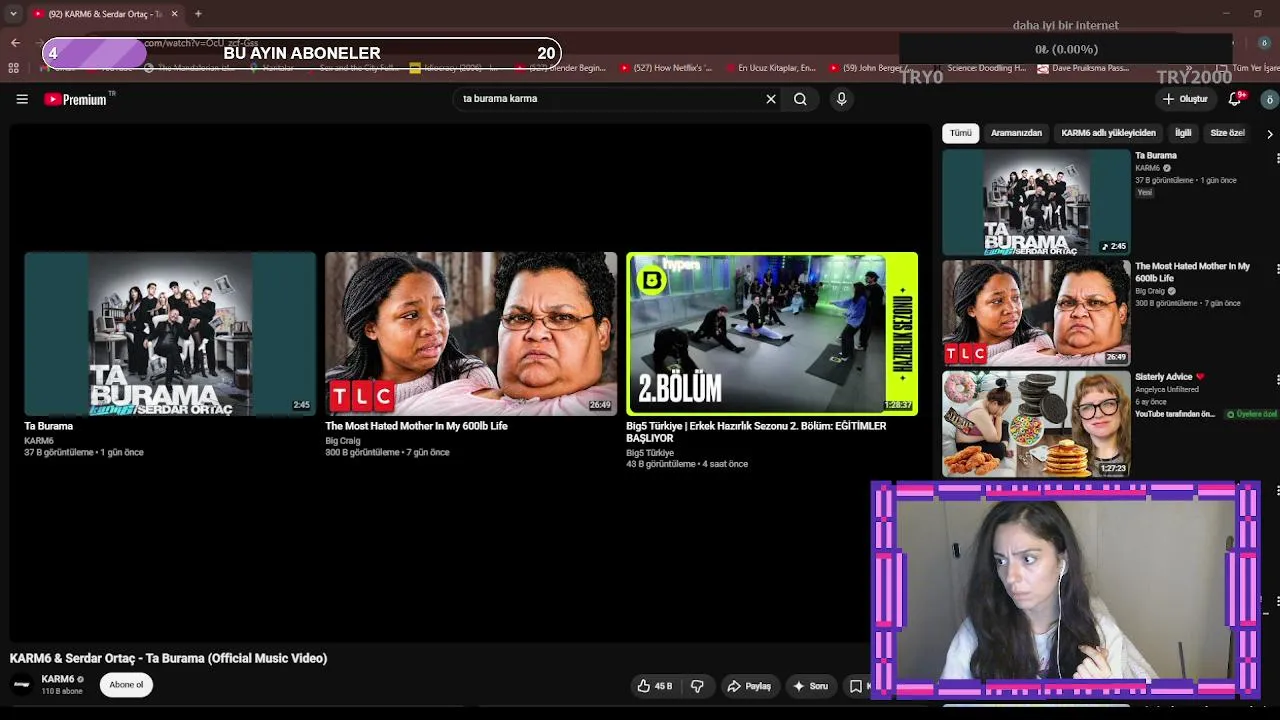Screen dimensions: 1280x720
Task: Open the 'How Netflix's' bookmark
Action: coord(667,68)
